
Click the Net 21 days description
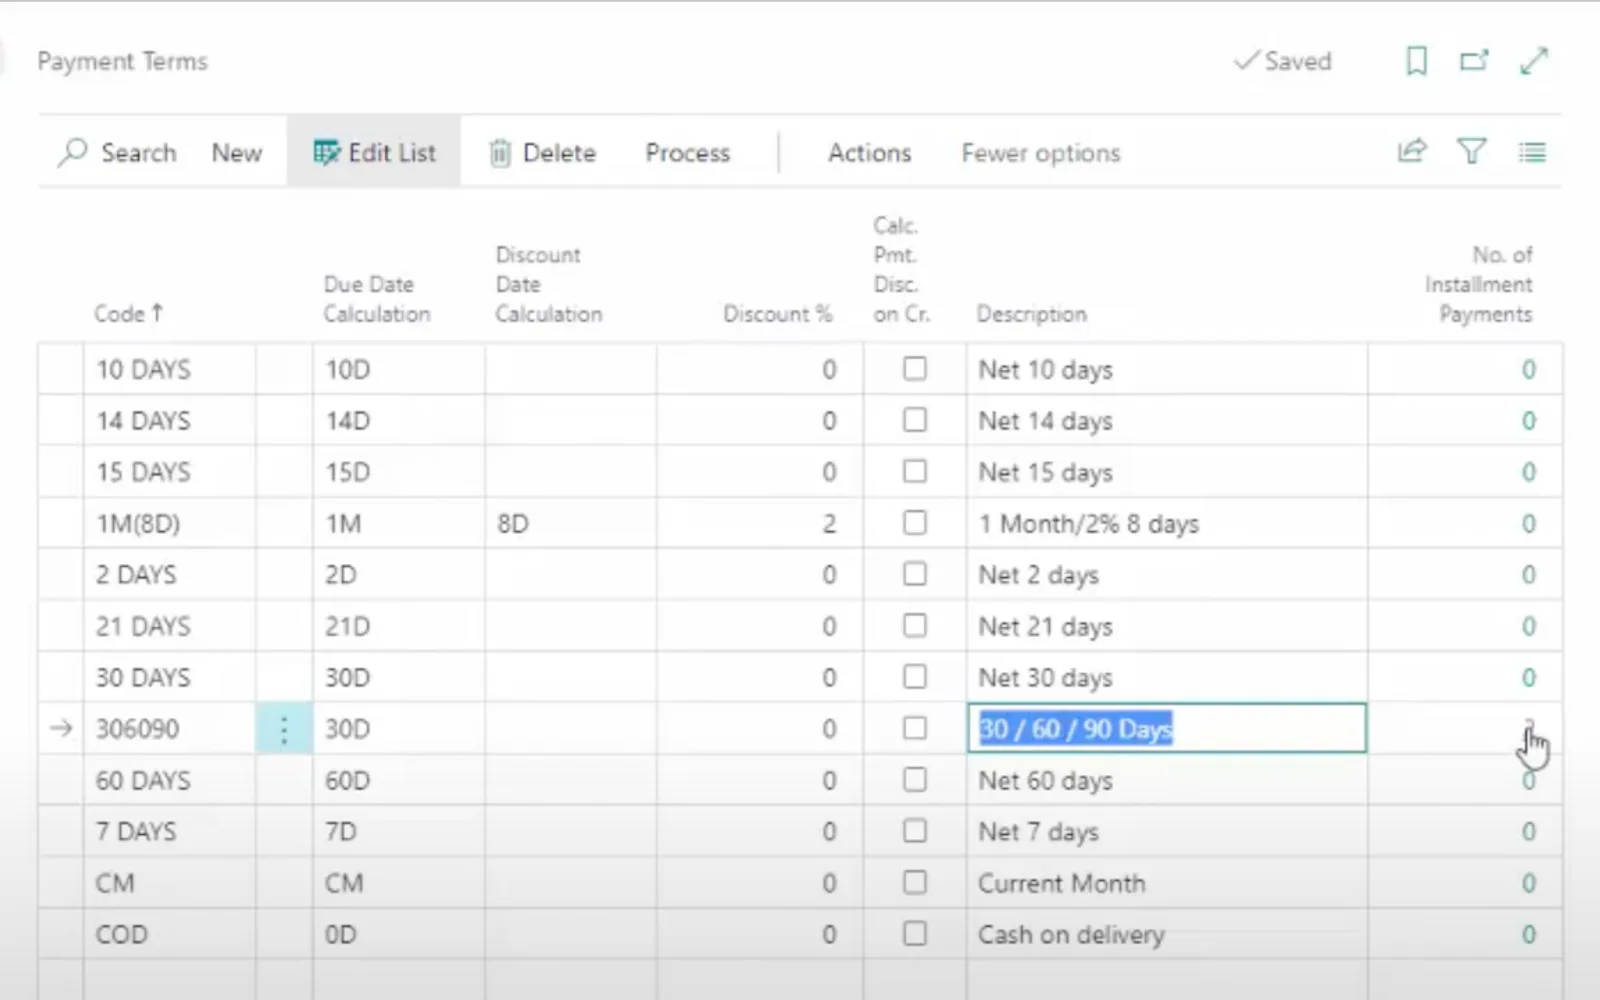point(1045,627)
